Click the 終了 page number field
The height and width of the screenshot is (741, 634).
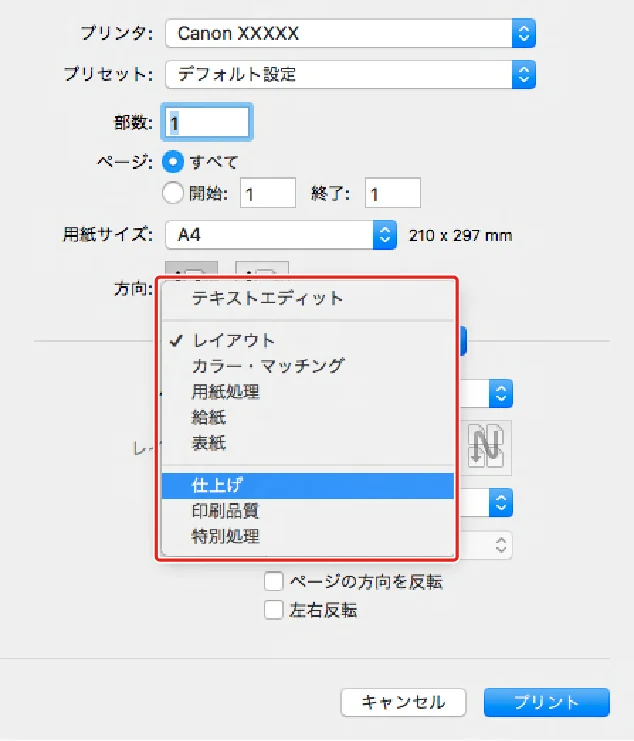pyautogui.click(x=393, y=193)
